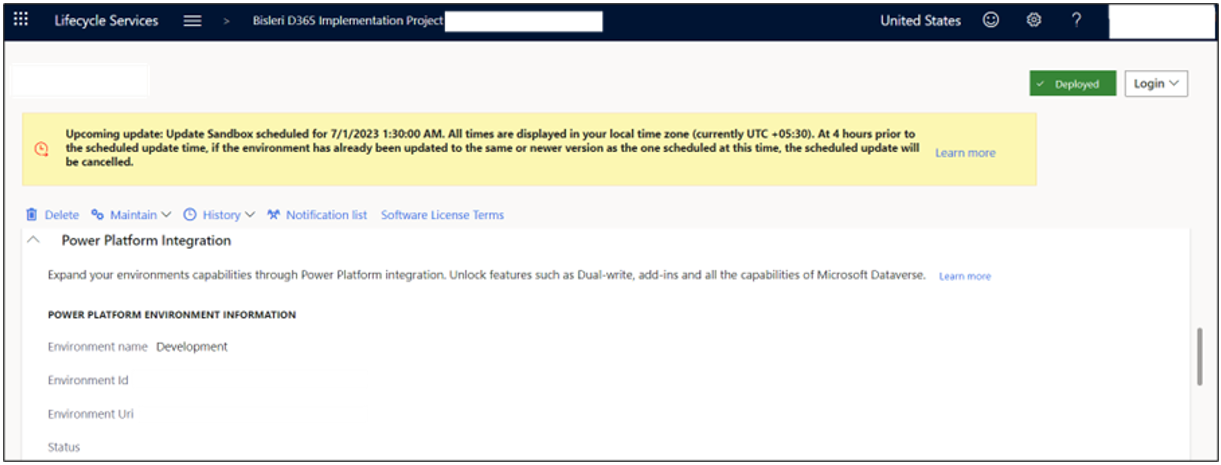Open the help question mark icon
Viewport: 1221px width, 465px height.
1076,20
